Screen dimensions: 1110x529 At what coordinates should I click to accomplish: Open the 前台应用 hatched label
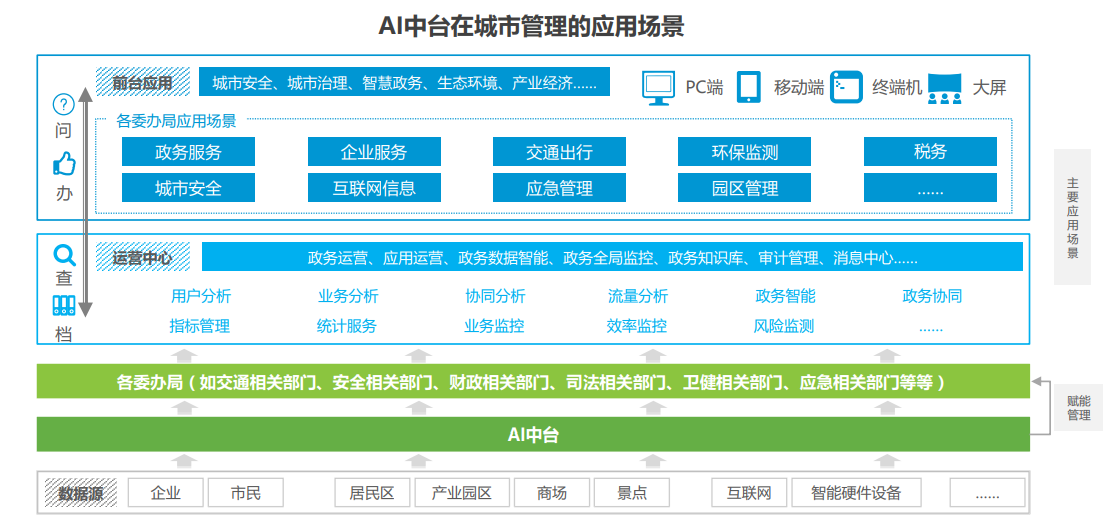[x=142, y=83]
